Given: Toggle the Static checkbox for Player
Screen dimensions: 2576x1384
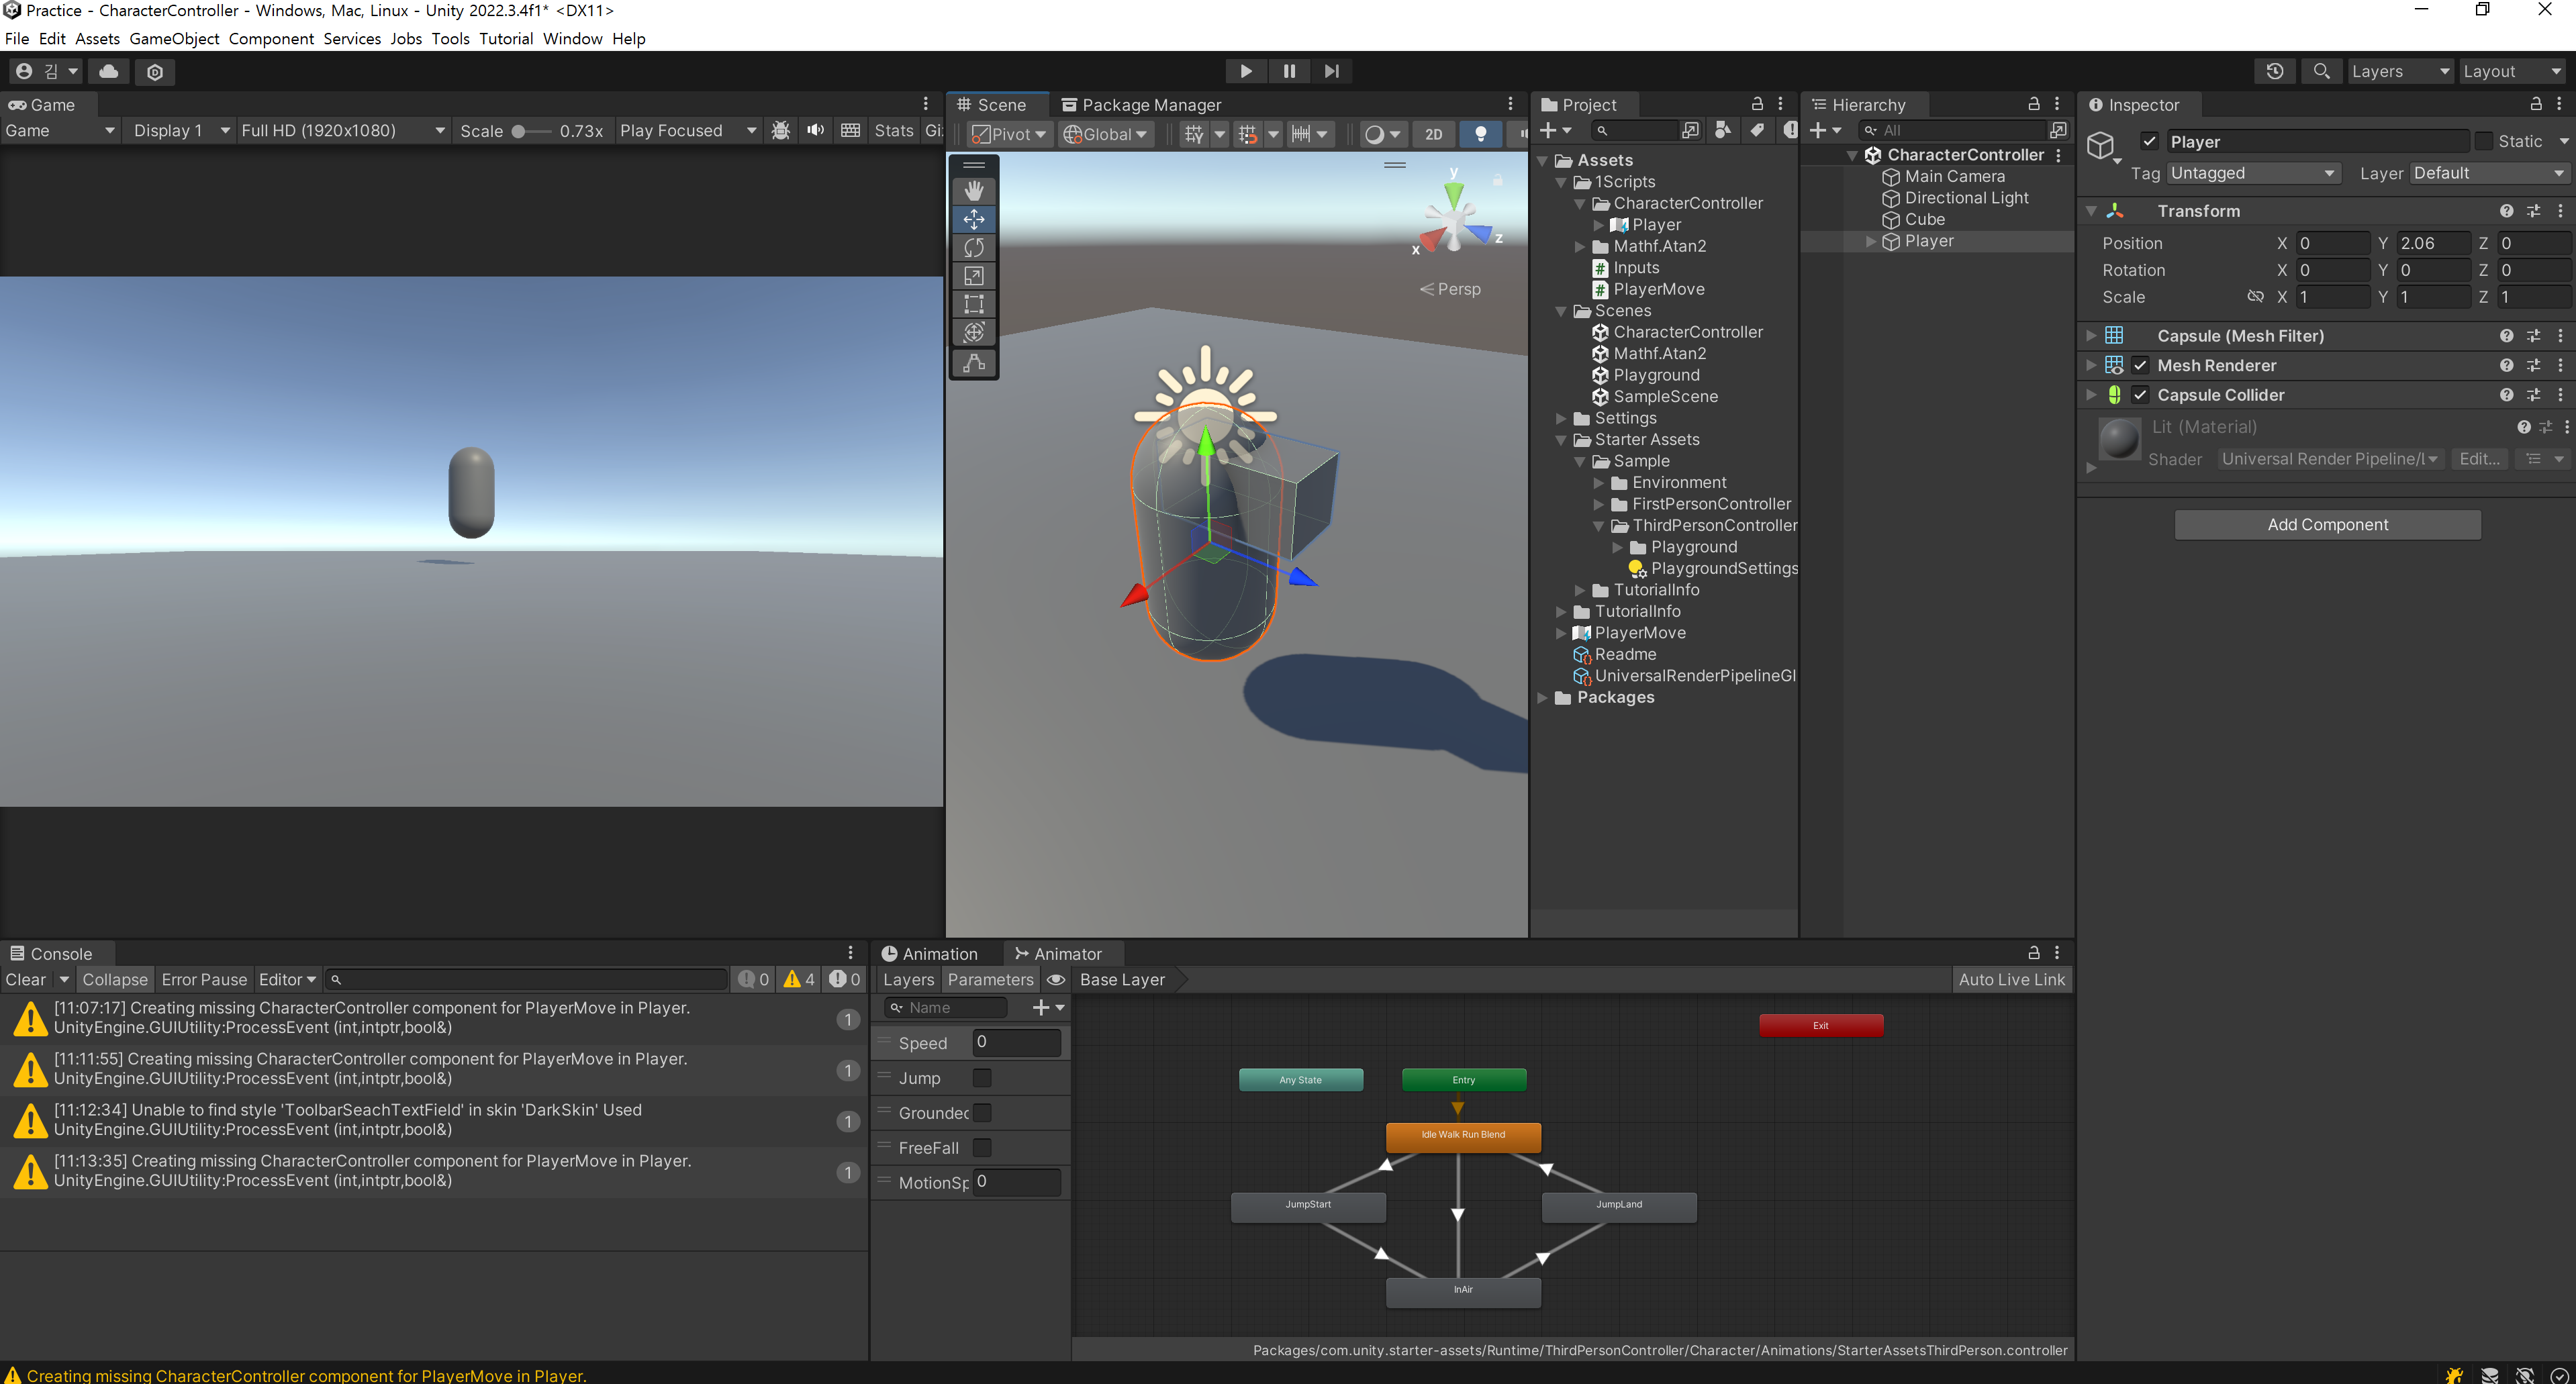Looking at the screenshot, I should pyautogui.click(x=2483, y=142).
